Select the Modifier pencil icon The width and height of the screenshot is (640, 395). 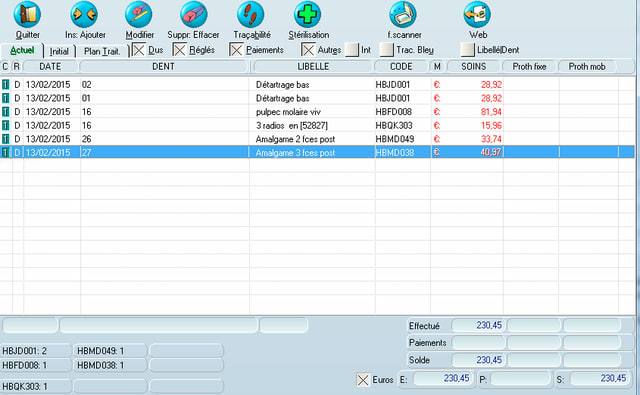point(139,14)
